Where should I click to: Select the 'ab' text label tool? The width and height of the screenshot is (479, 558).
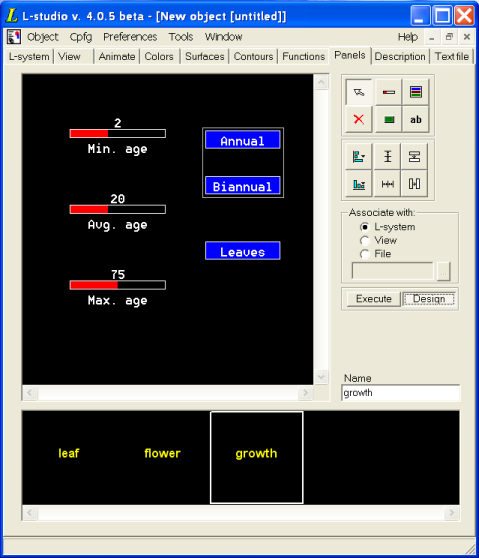tap(416, 119)
